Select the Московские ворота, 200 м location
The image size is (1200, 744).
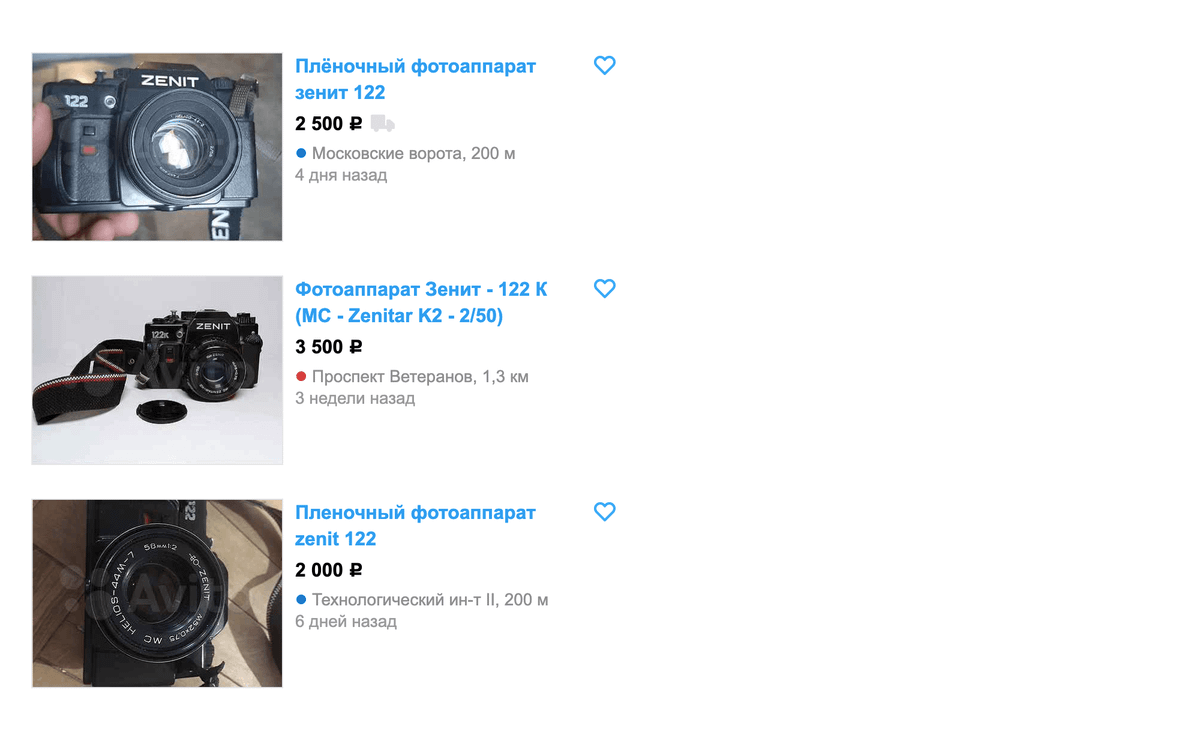(x=413, y=153)
